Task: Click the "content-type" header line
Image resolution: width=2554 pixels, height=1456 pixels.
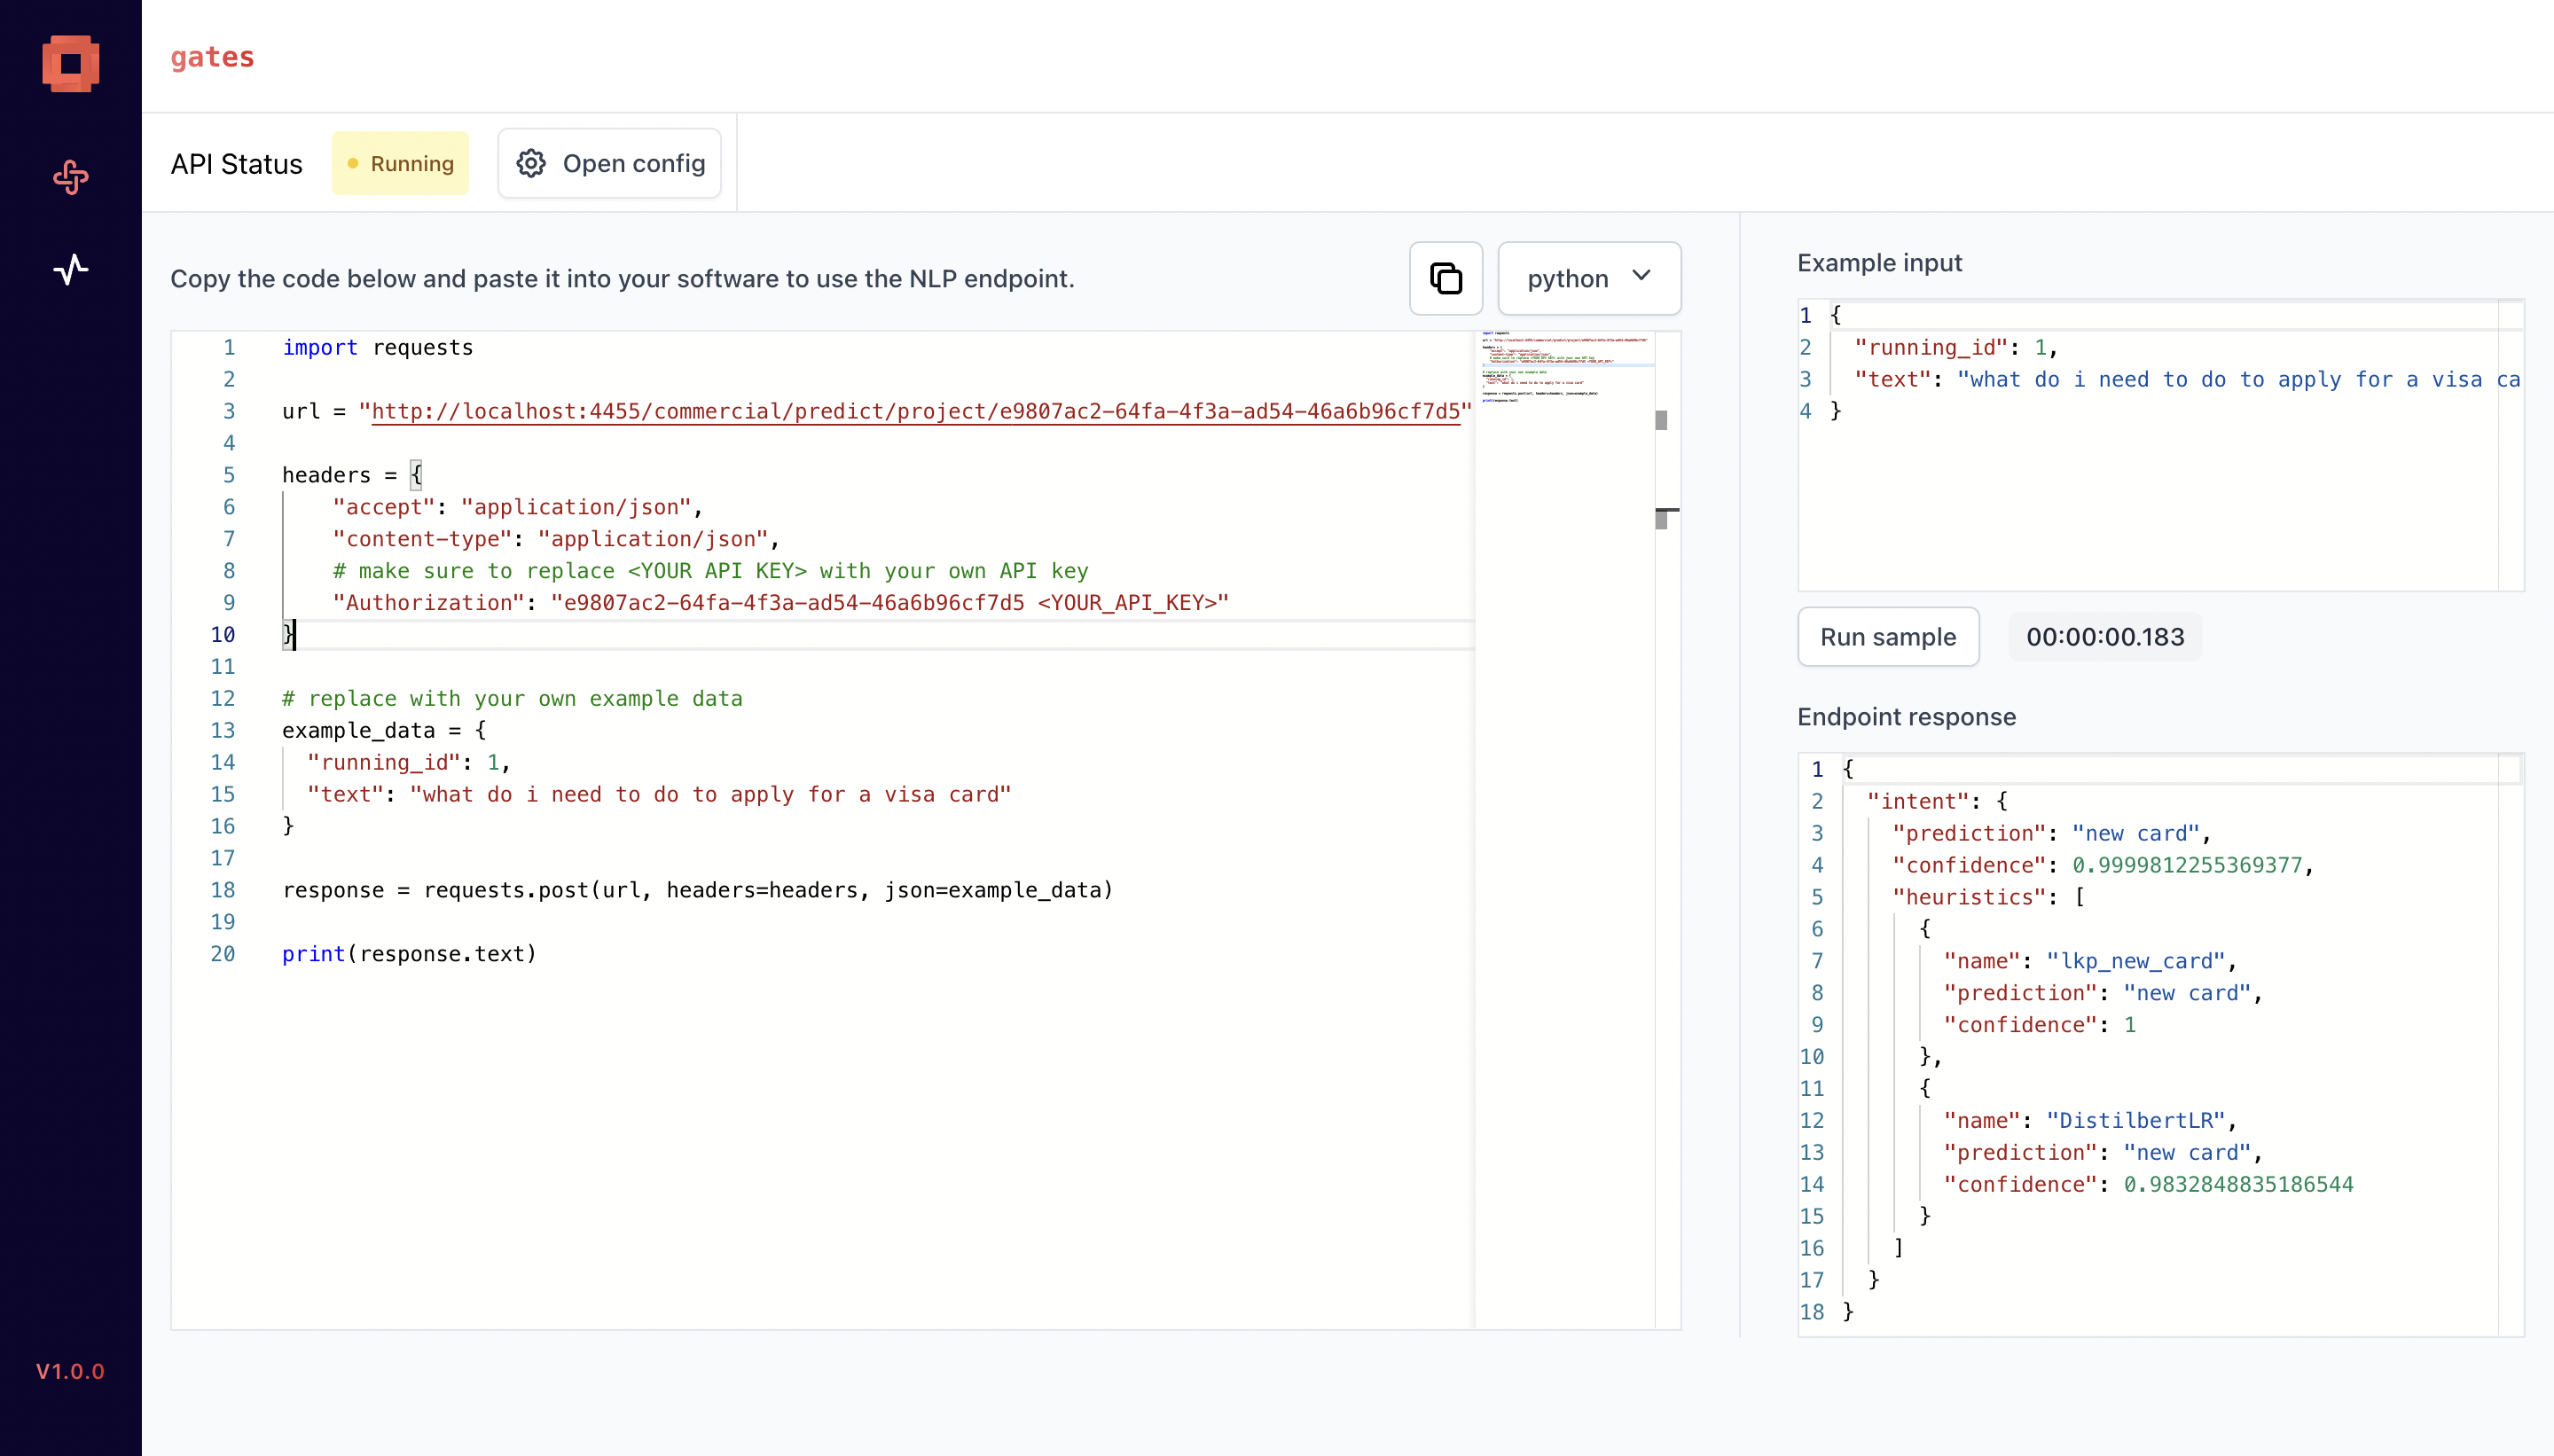Action: point(556,538)
